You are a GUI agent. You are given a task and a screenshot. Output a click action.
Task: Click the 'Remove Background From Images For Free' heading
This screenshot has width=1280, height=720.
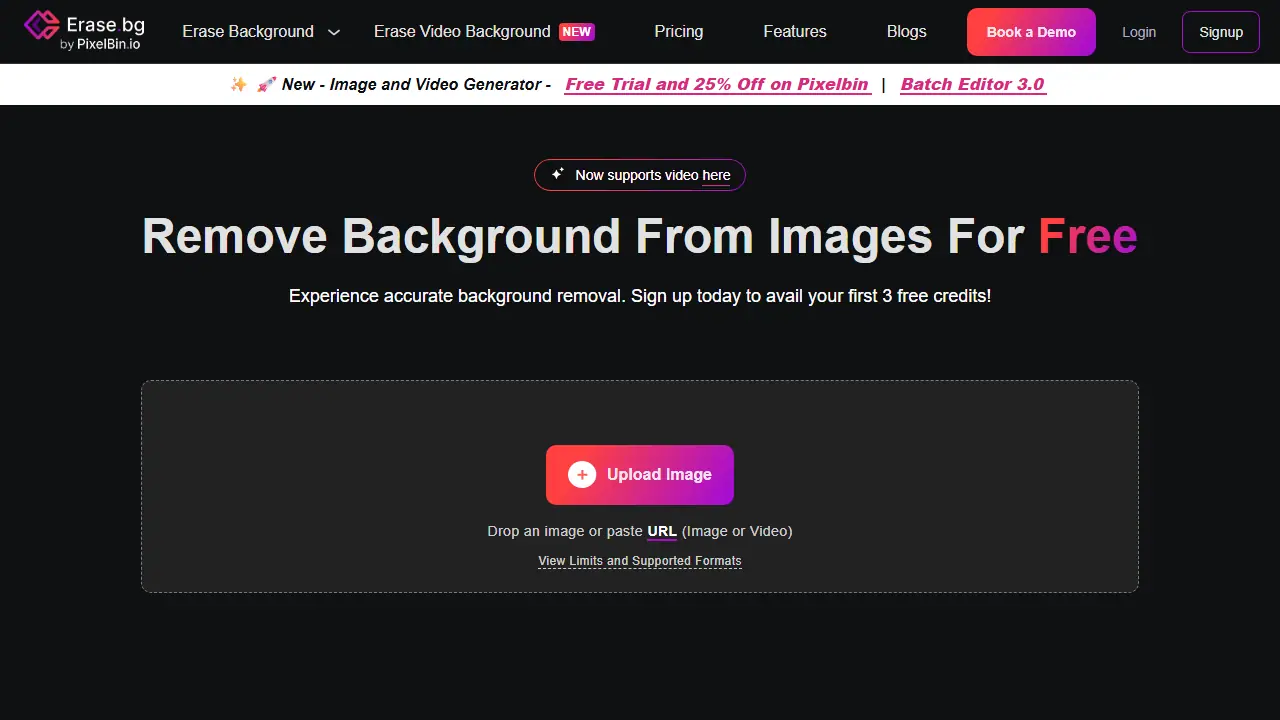(640, 237)
